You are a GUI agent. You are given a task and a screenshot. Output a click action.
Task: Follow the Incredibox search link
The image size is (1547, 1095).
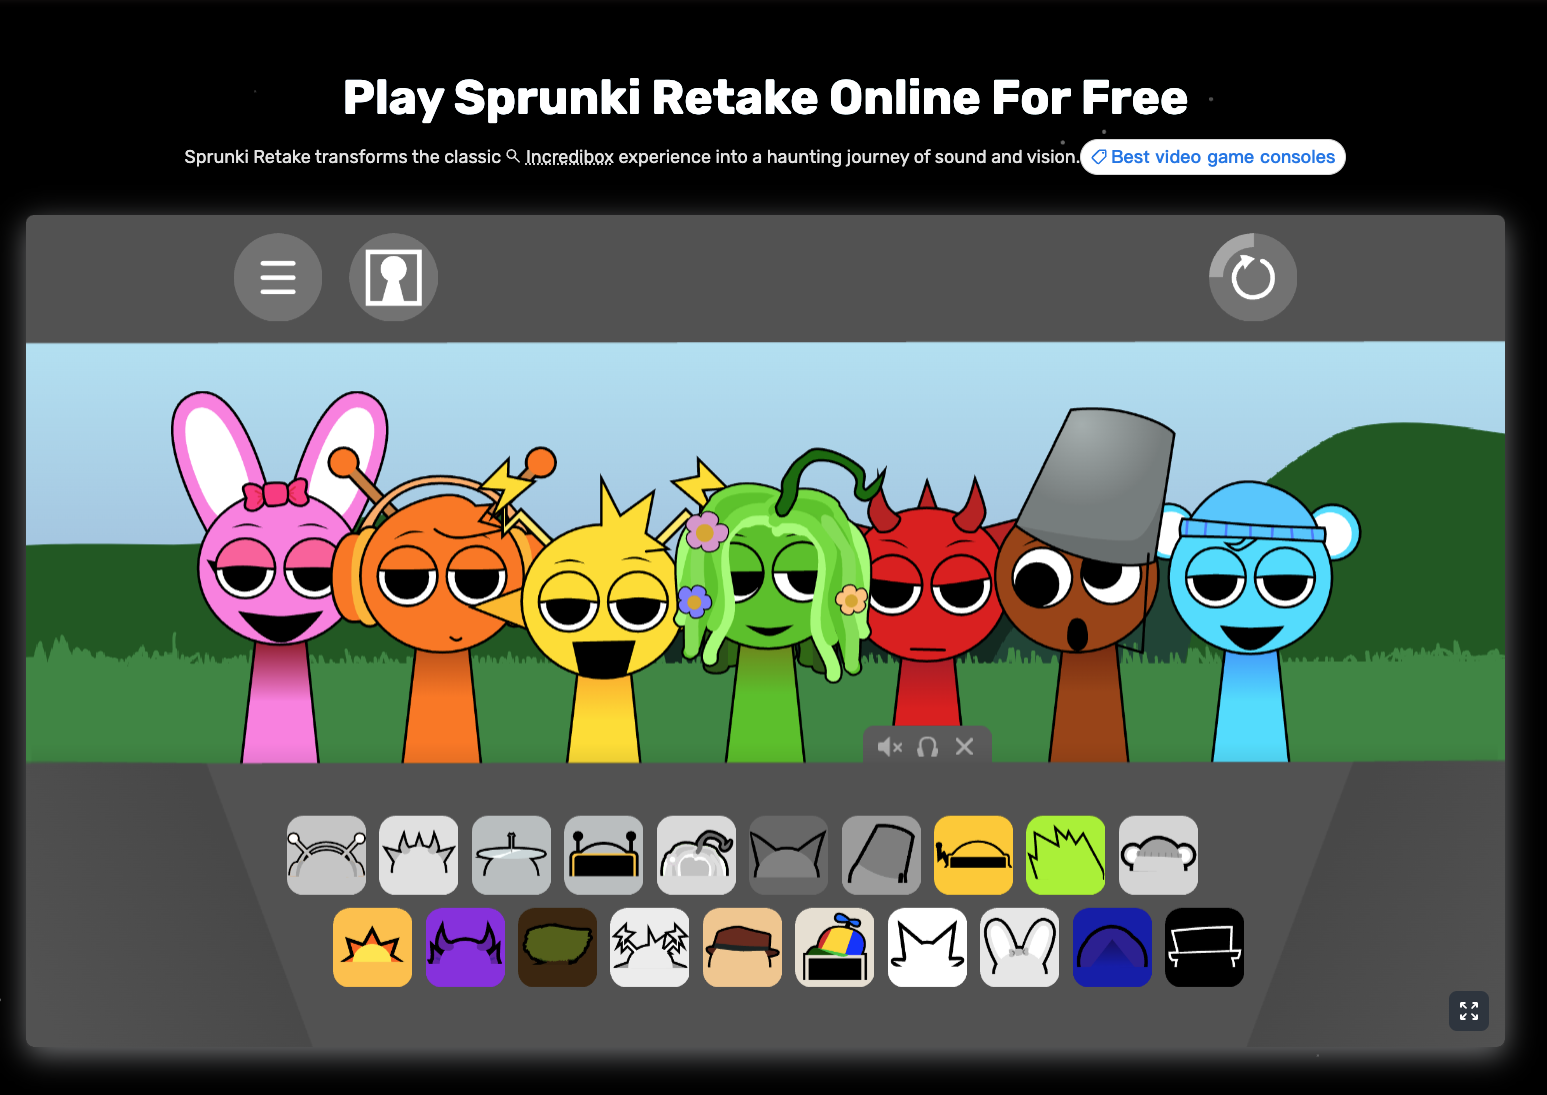pos(560,157)
